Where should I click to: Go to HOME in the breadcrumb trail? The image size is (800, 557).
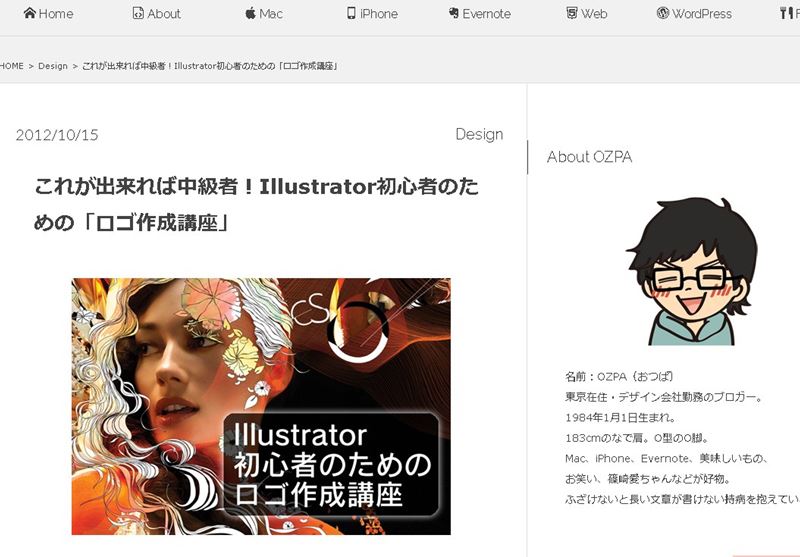pos(11,66)
